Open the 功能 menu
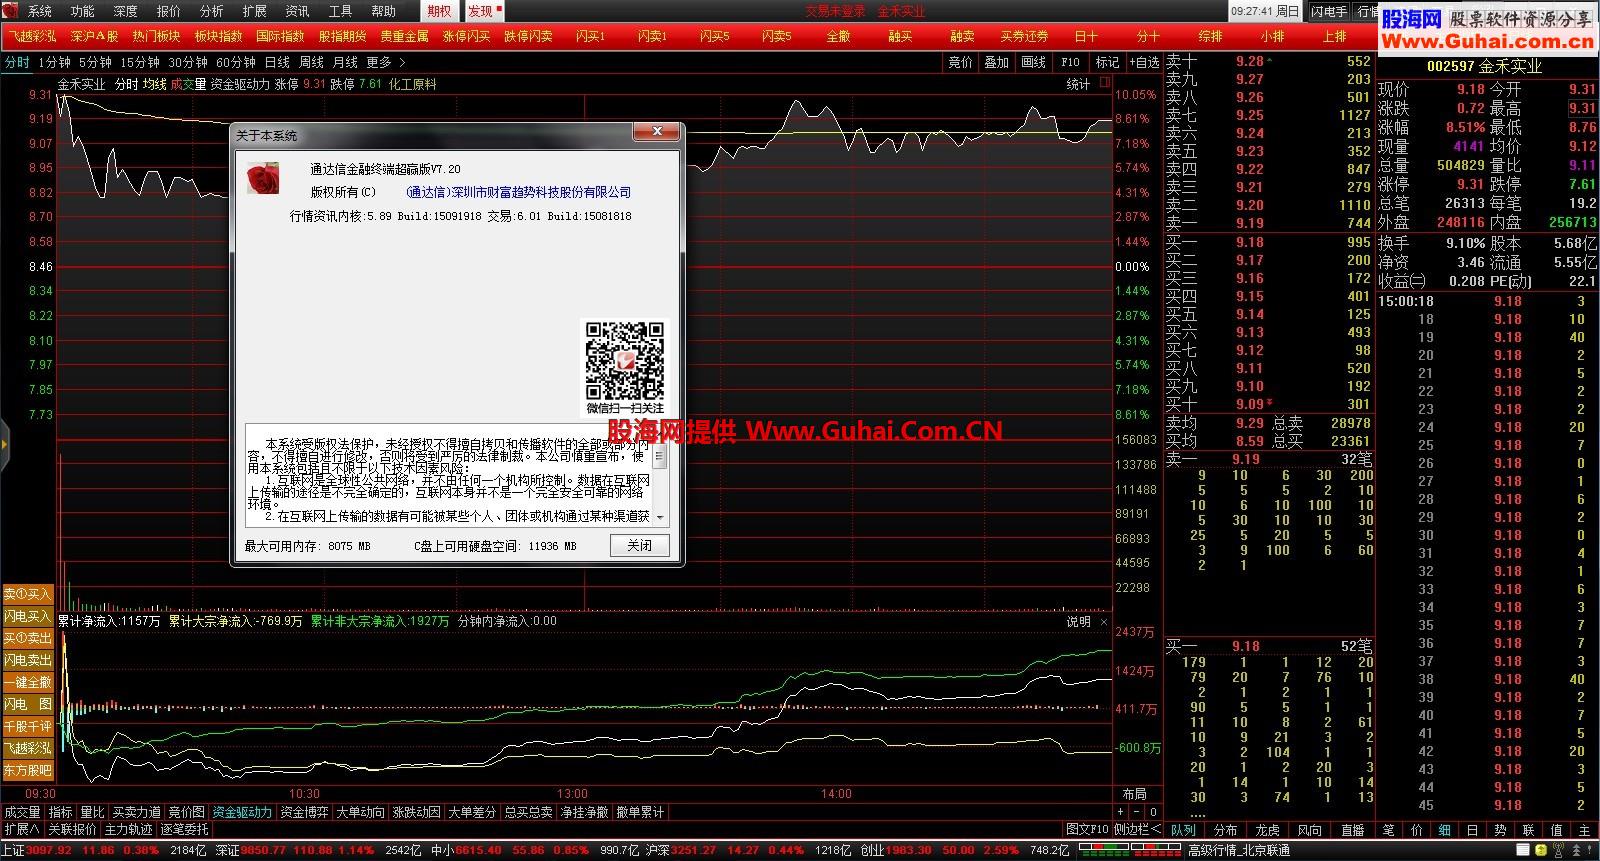Viewport: 1600px width, 861px height. pyautogui.click(x=82, y=11)
